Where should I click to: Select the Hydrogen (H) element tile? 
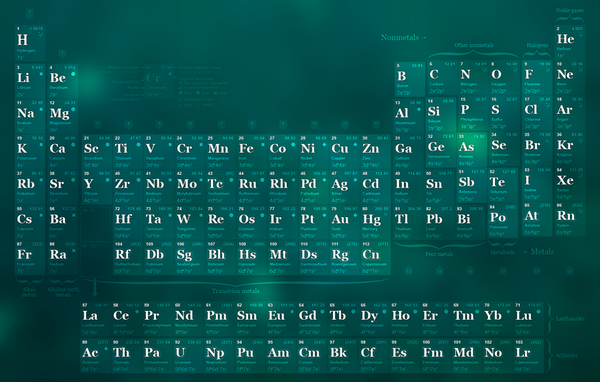point(30,43)
